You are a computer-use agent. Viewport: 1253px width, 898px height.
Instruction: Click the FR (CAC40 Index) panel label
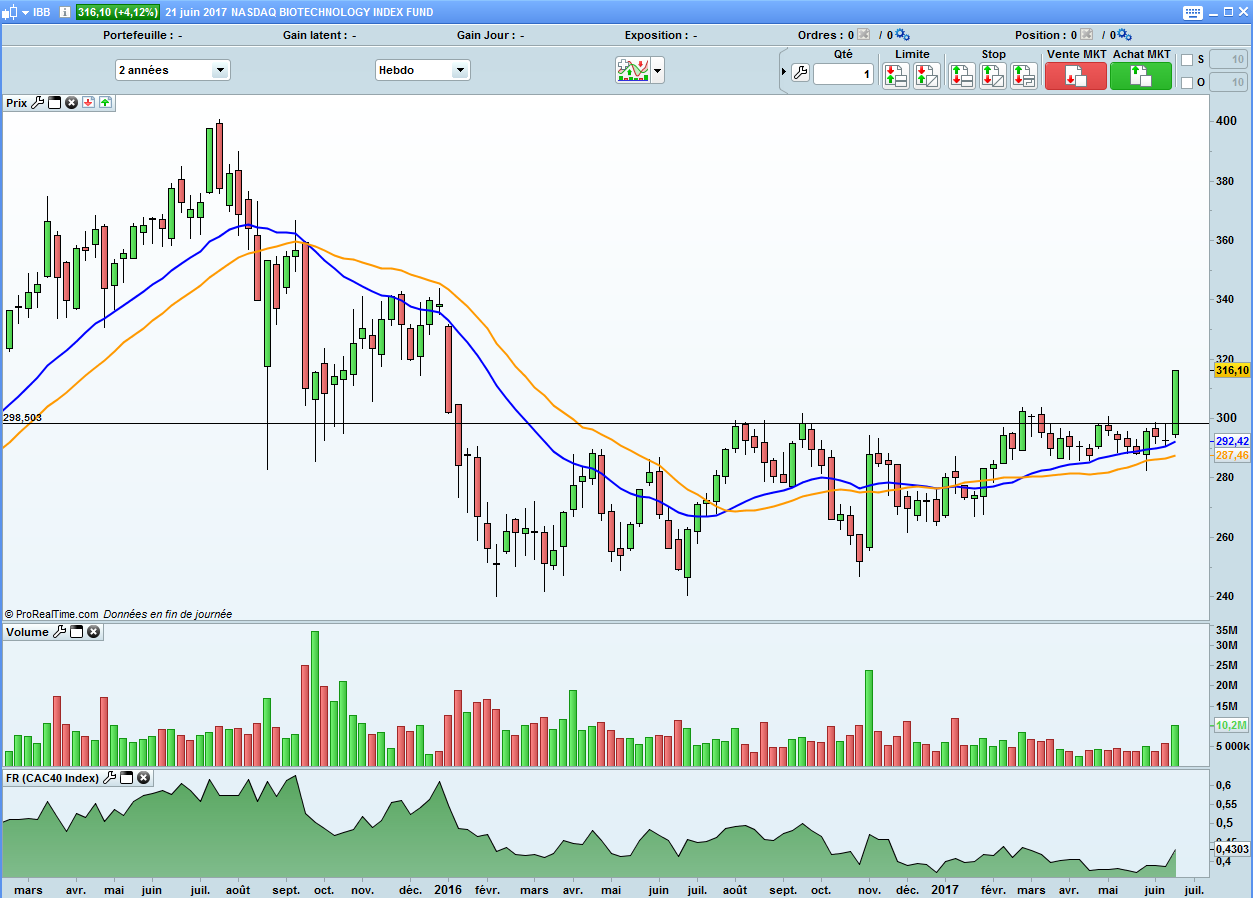point(53,778)
